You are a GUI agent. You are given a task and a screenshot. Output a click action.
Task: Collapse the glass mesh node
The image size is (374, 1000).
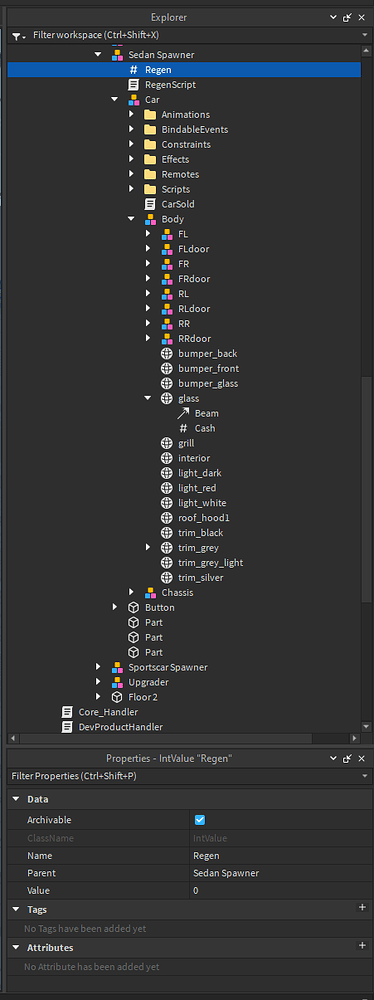(x=147, y=399)
